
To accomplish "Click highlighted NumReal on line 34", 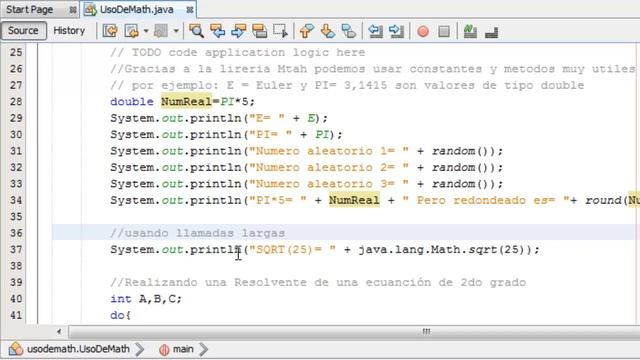I will (x=354, y=200).
